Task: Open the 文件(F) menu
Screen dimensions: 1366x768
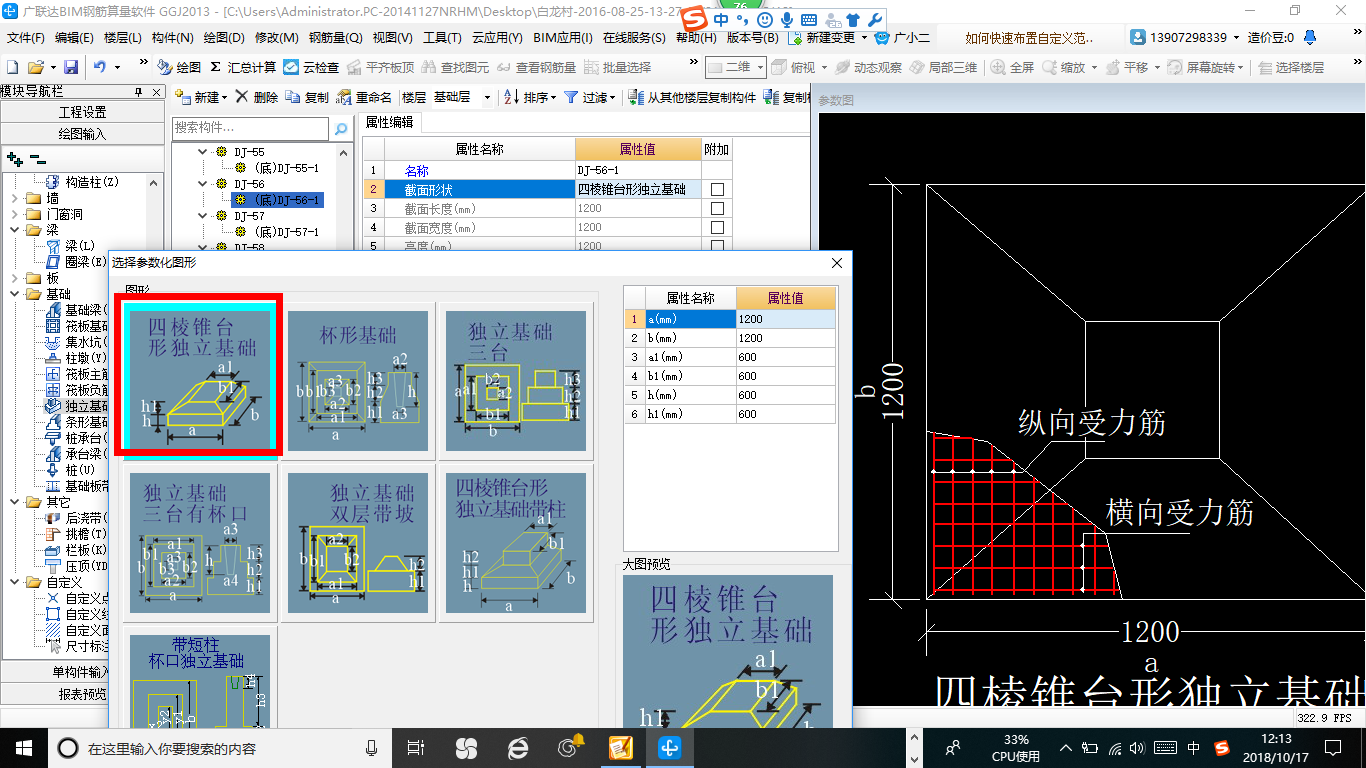Action: coord(26,38)
